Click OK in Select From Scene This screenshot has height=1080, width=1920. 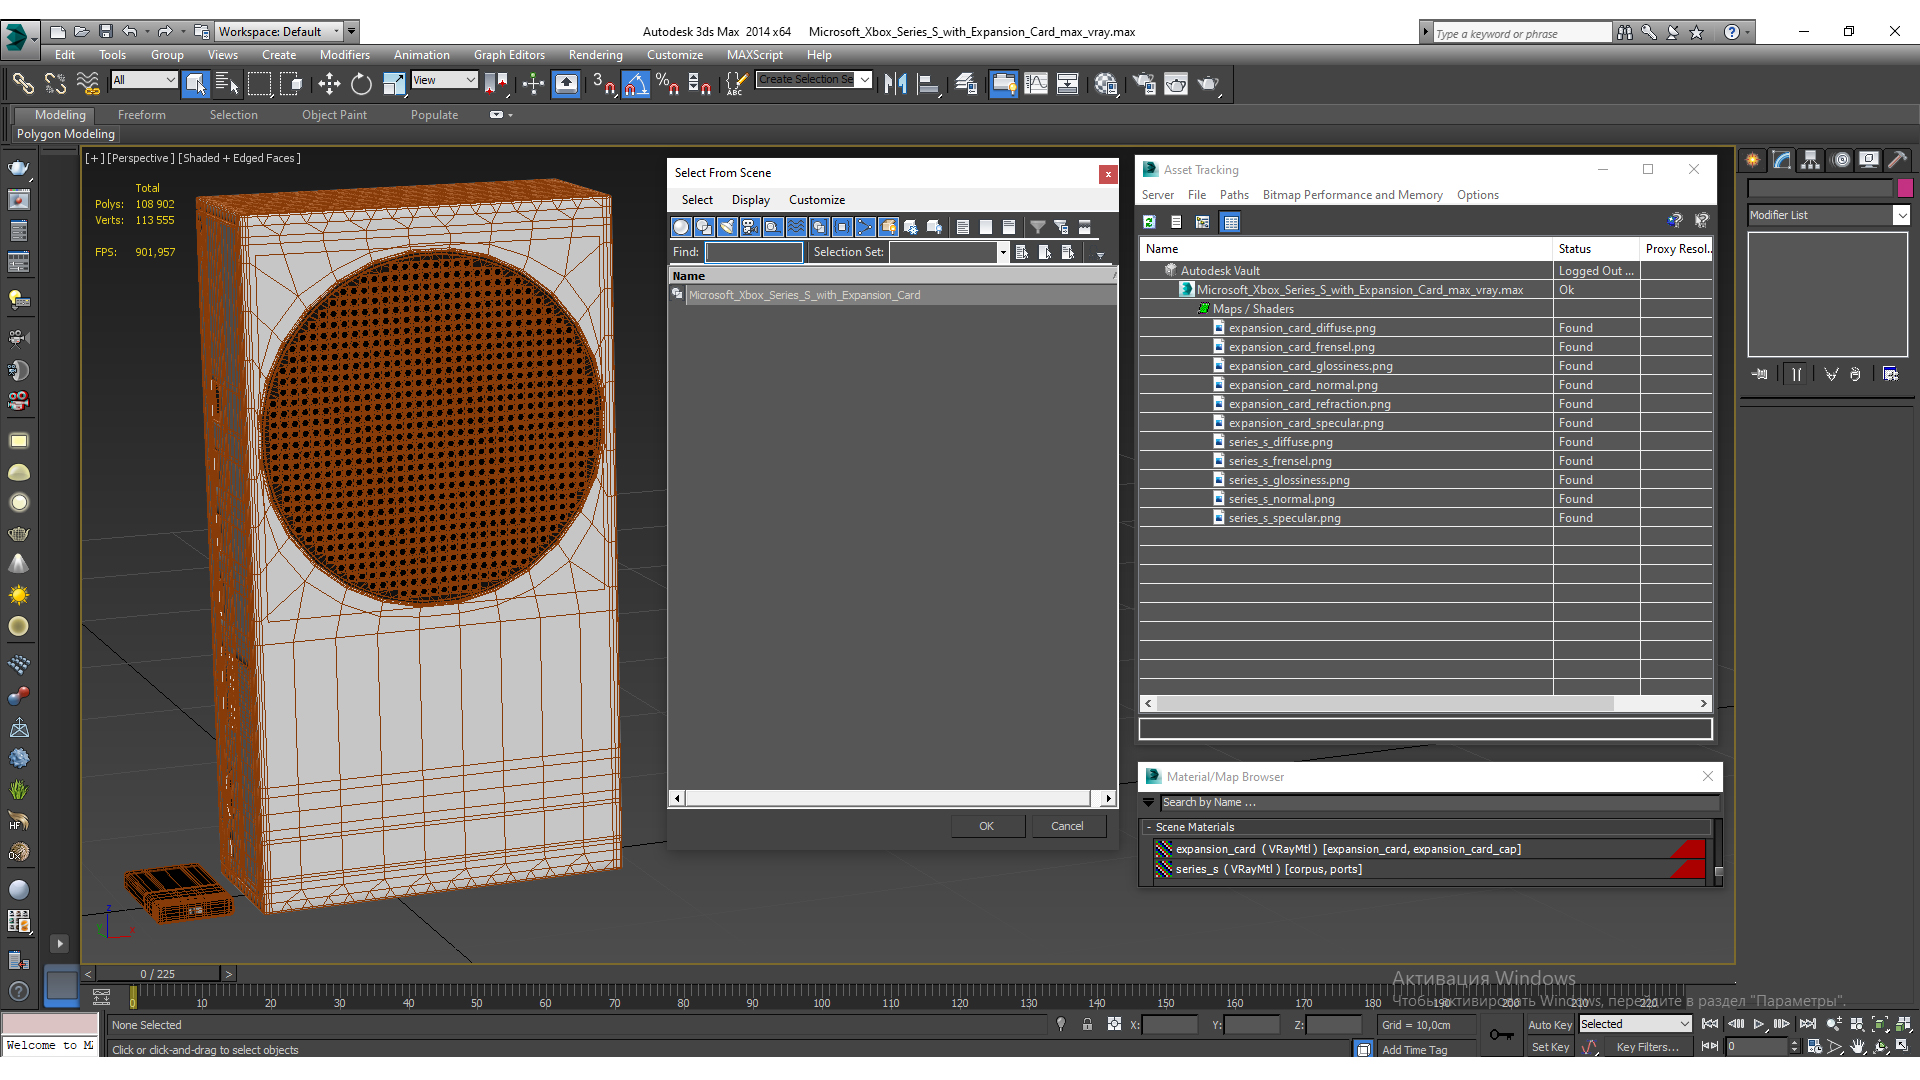coord(987,826)
